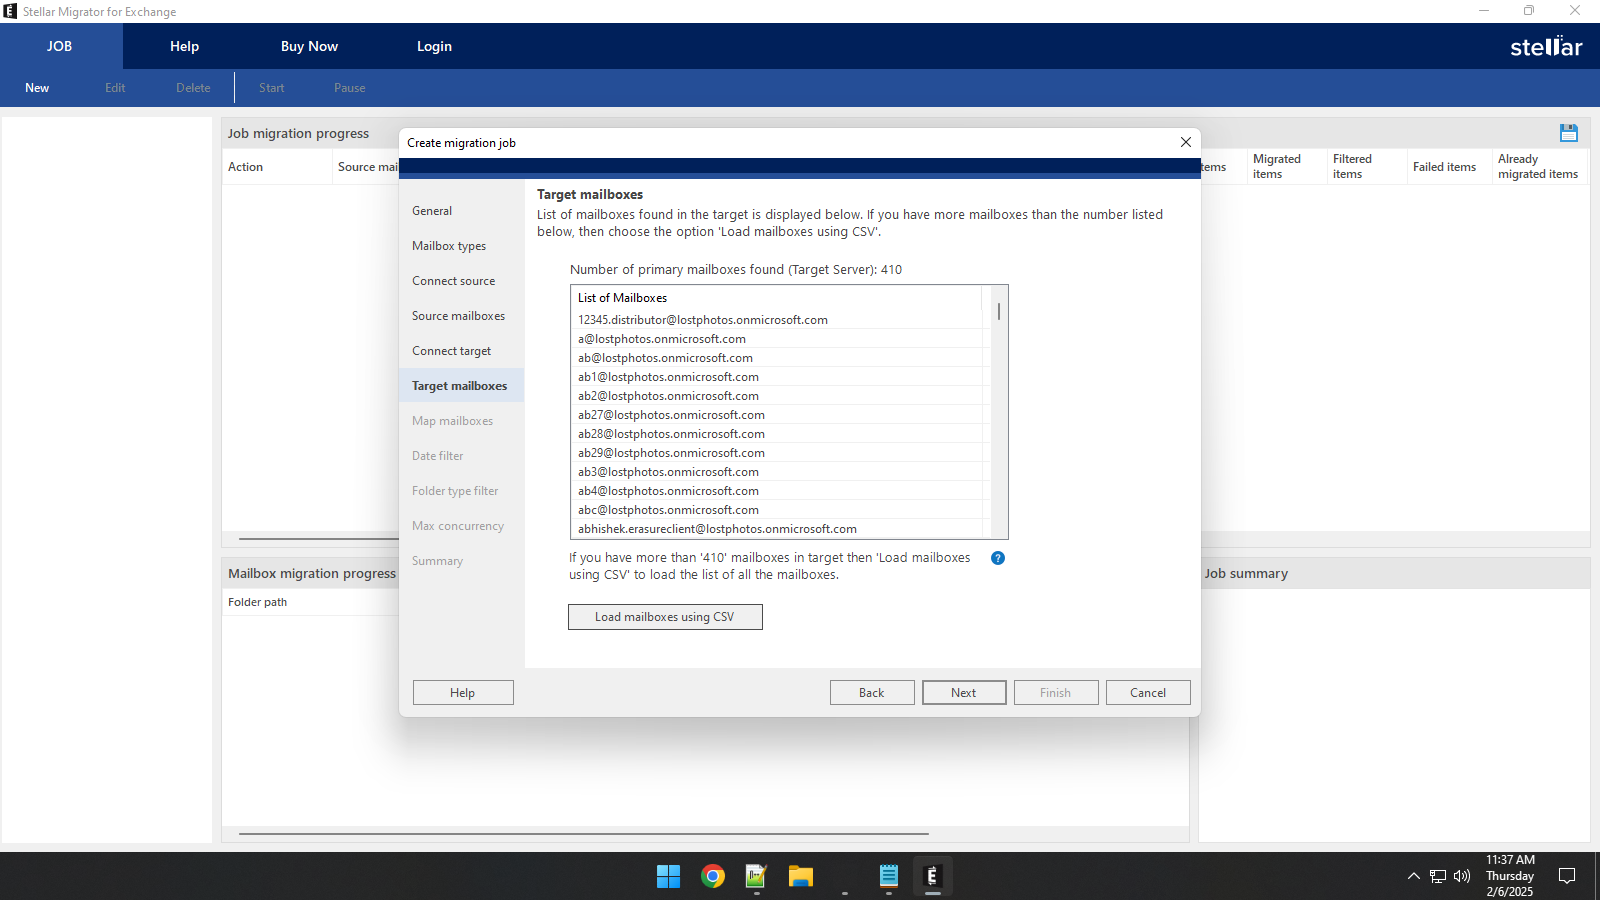Click Delete job toolbar button
Viewport: 1600px width, 900px height.
[x=193, y=88]
